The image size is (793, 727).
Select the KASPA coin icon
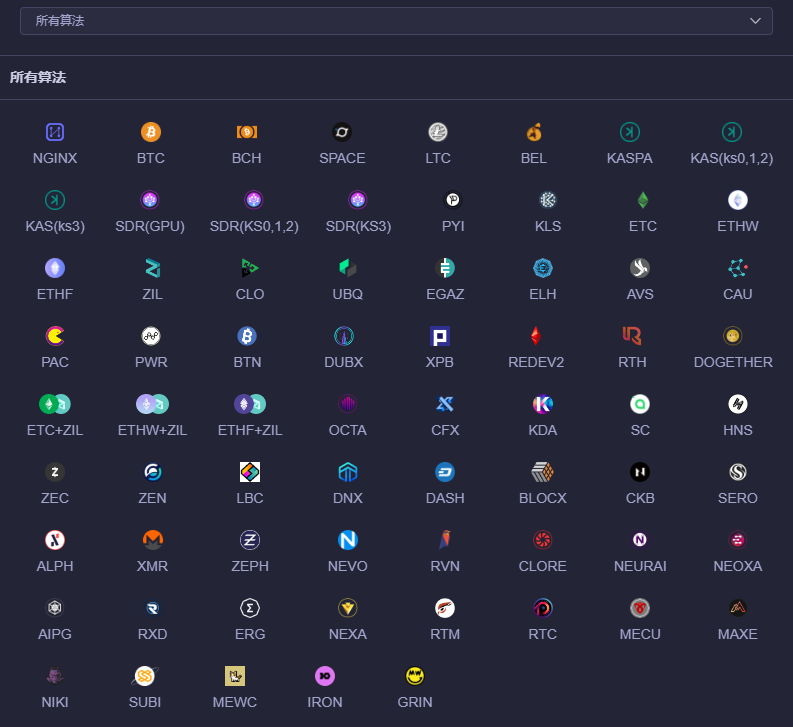coord(630,132)
